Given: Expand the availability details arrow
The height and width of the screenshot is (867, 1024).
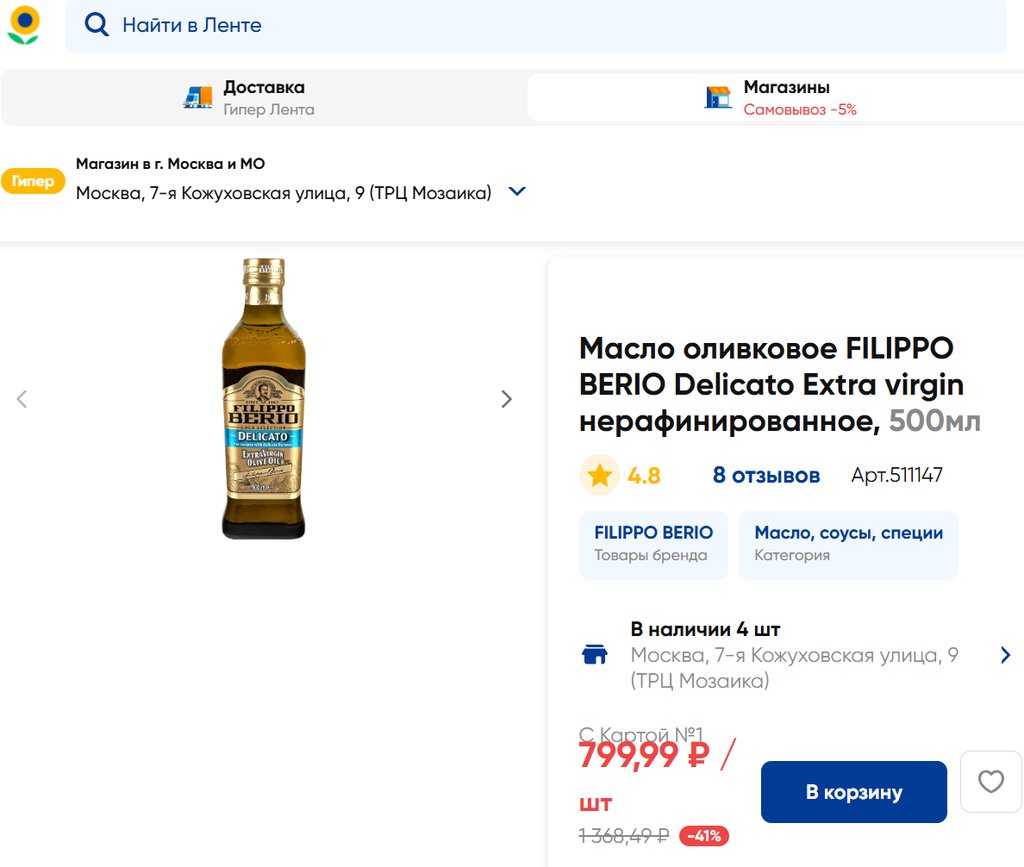Looking at the screenshot, I should (1005, 655).
